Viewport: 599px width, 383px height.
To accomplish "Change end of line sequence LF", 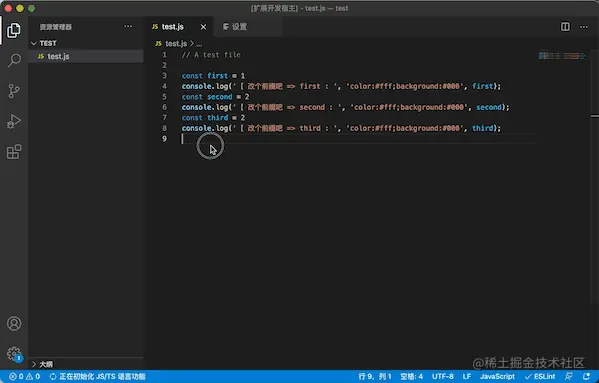I will click(x=466, y=377).
